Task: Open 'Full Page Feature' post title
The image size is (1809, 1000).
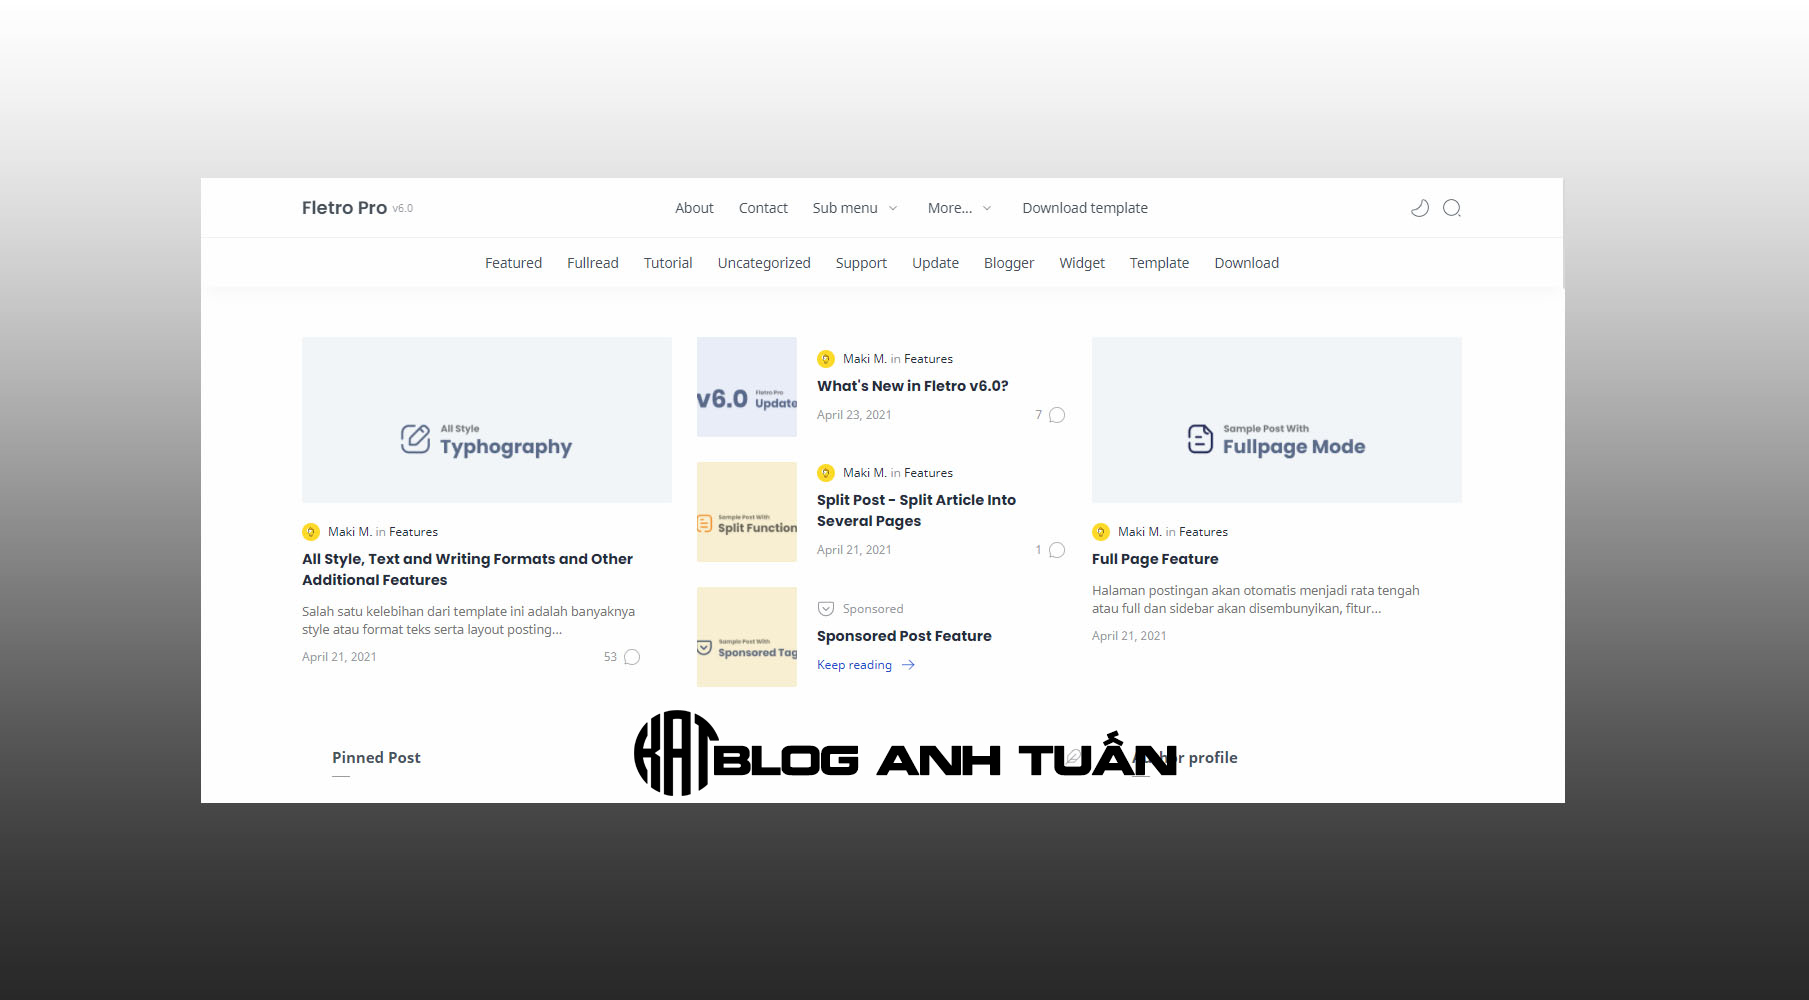Action: 1155,559
